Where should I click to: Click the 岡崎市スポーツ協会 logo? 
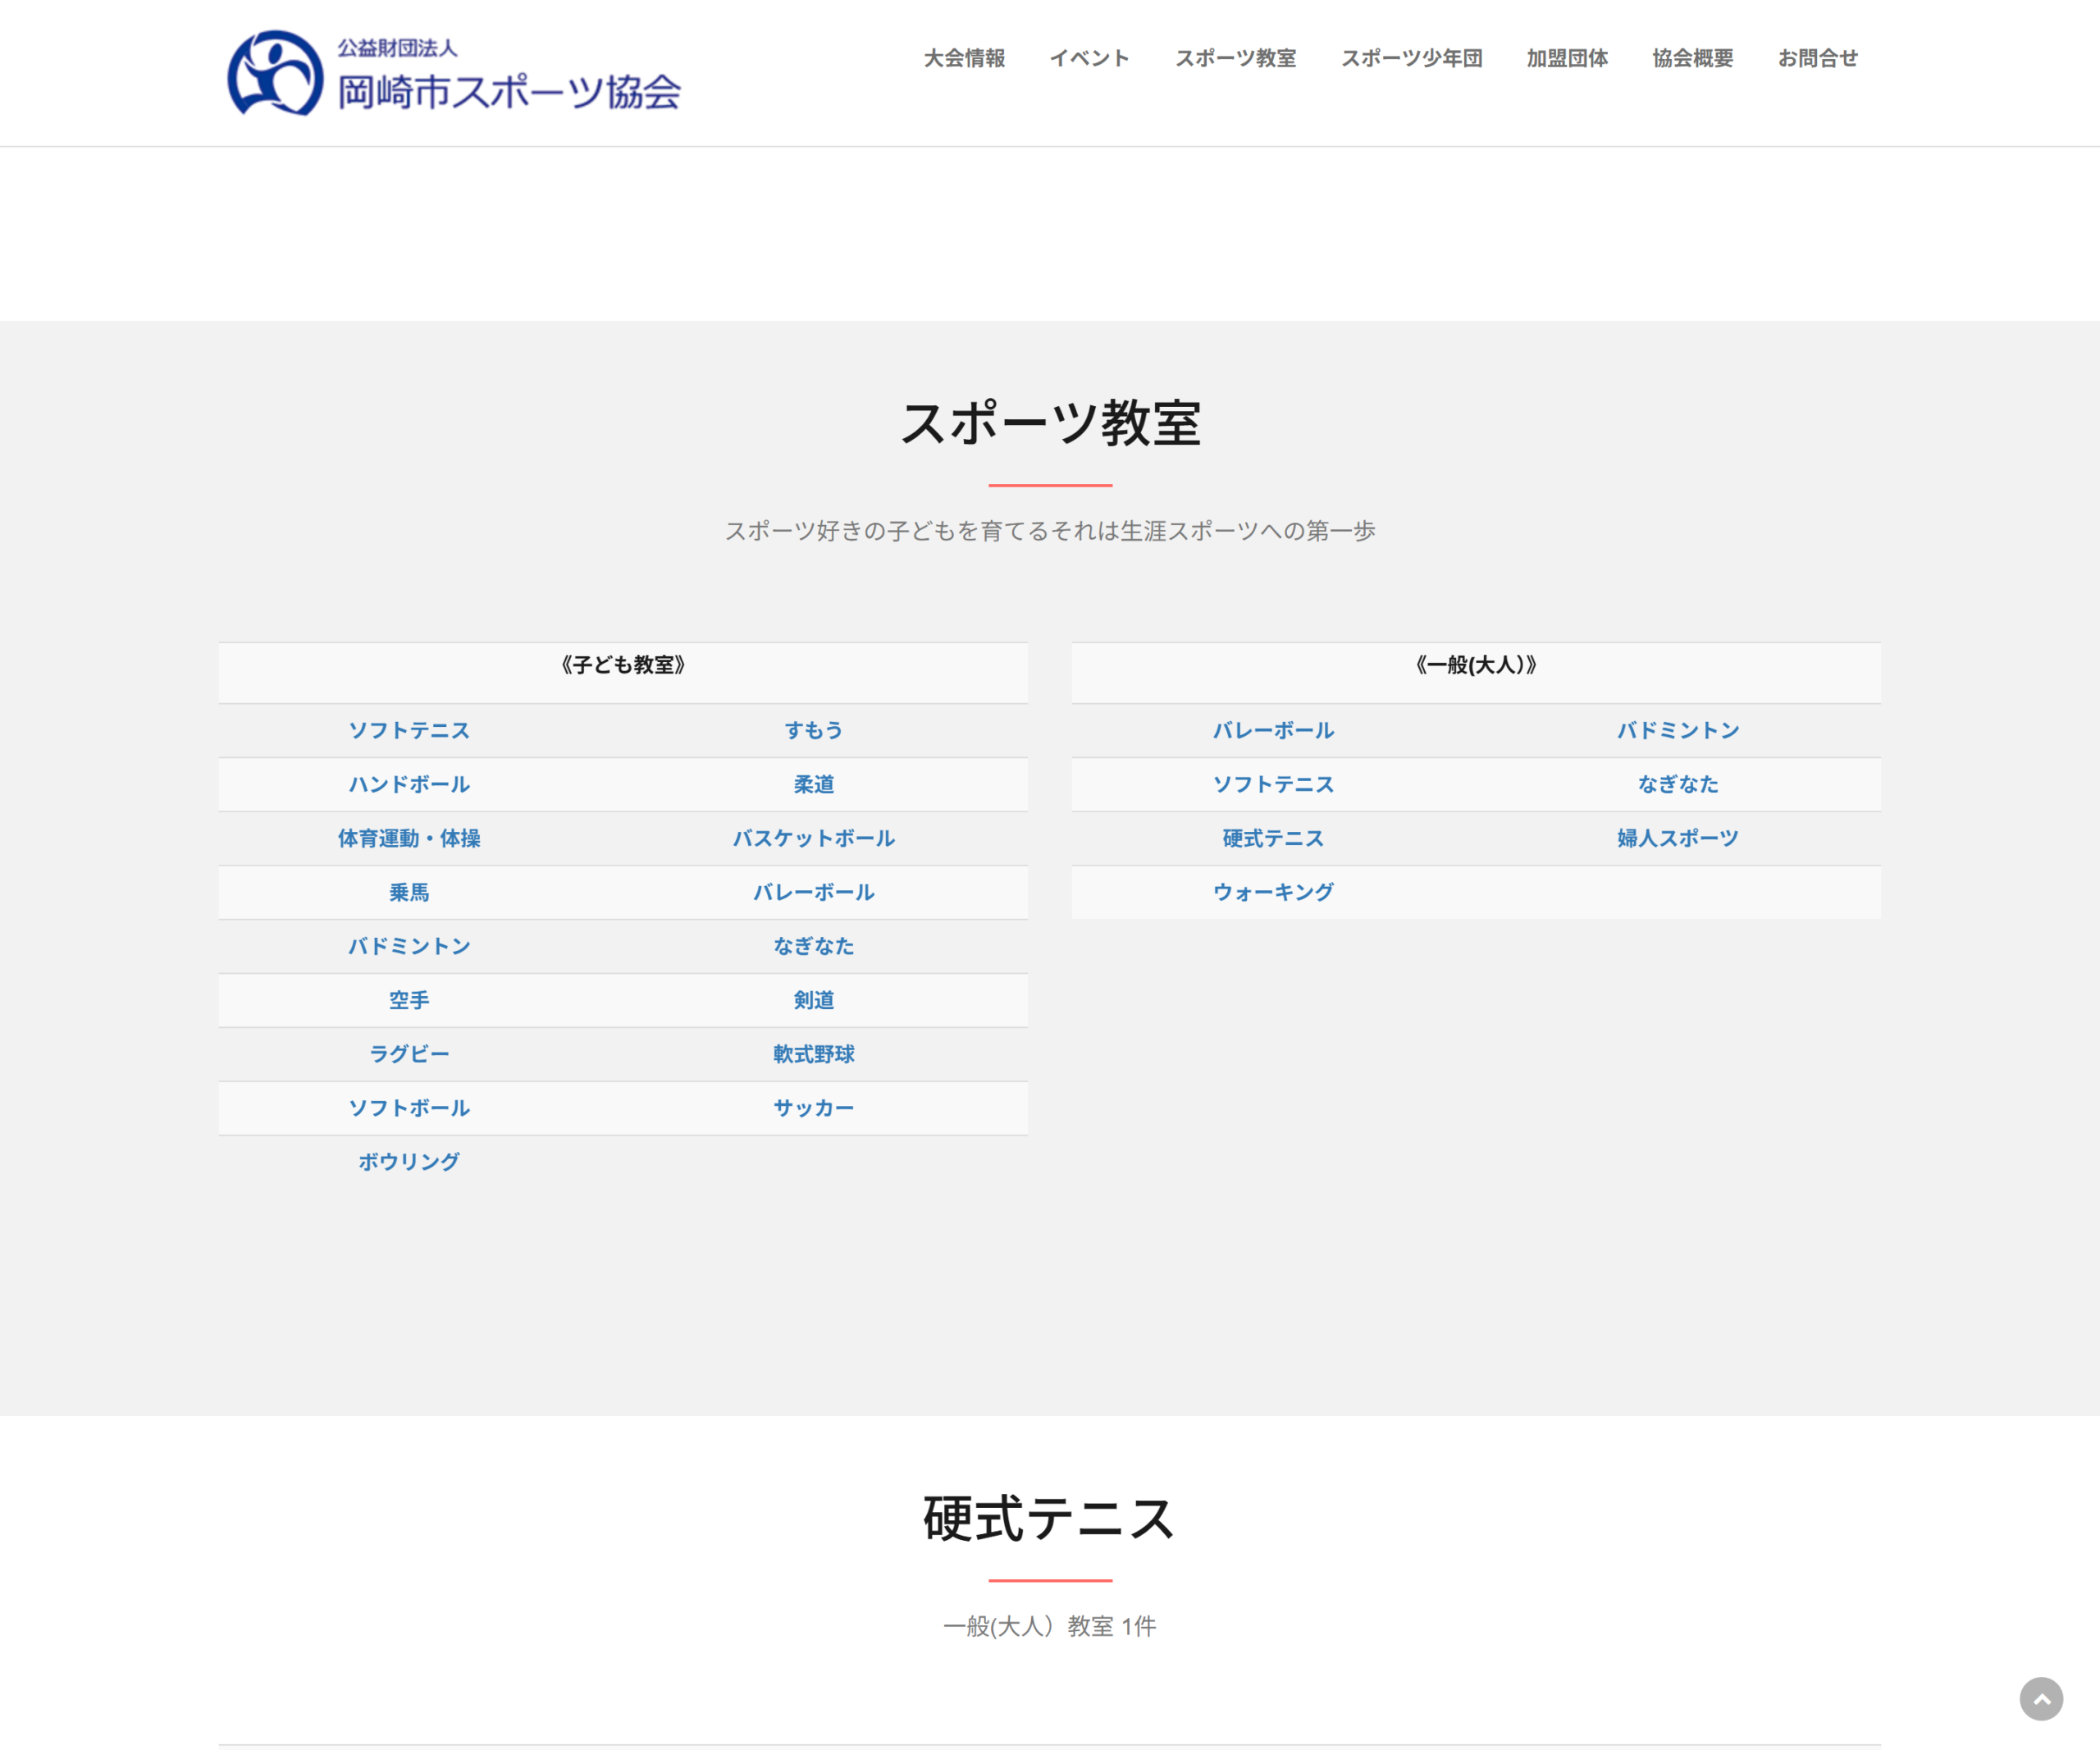coord(454,73)
